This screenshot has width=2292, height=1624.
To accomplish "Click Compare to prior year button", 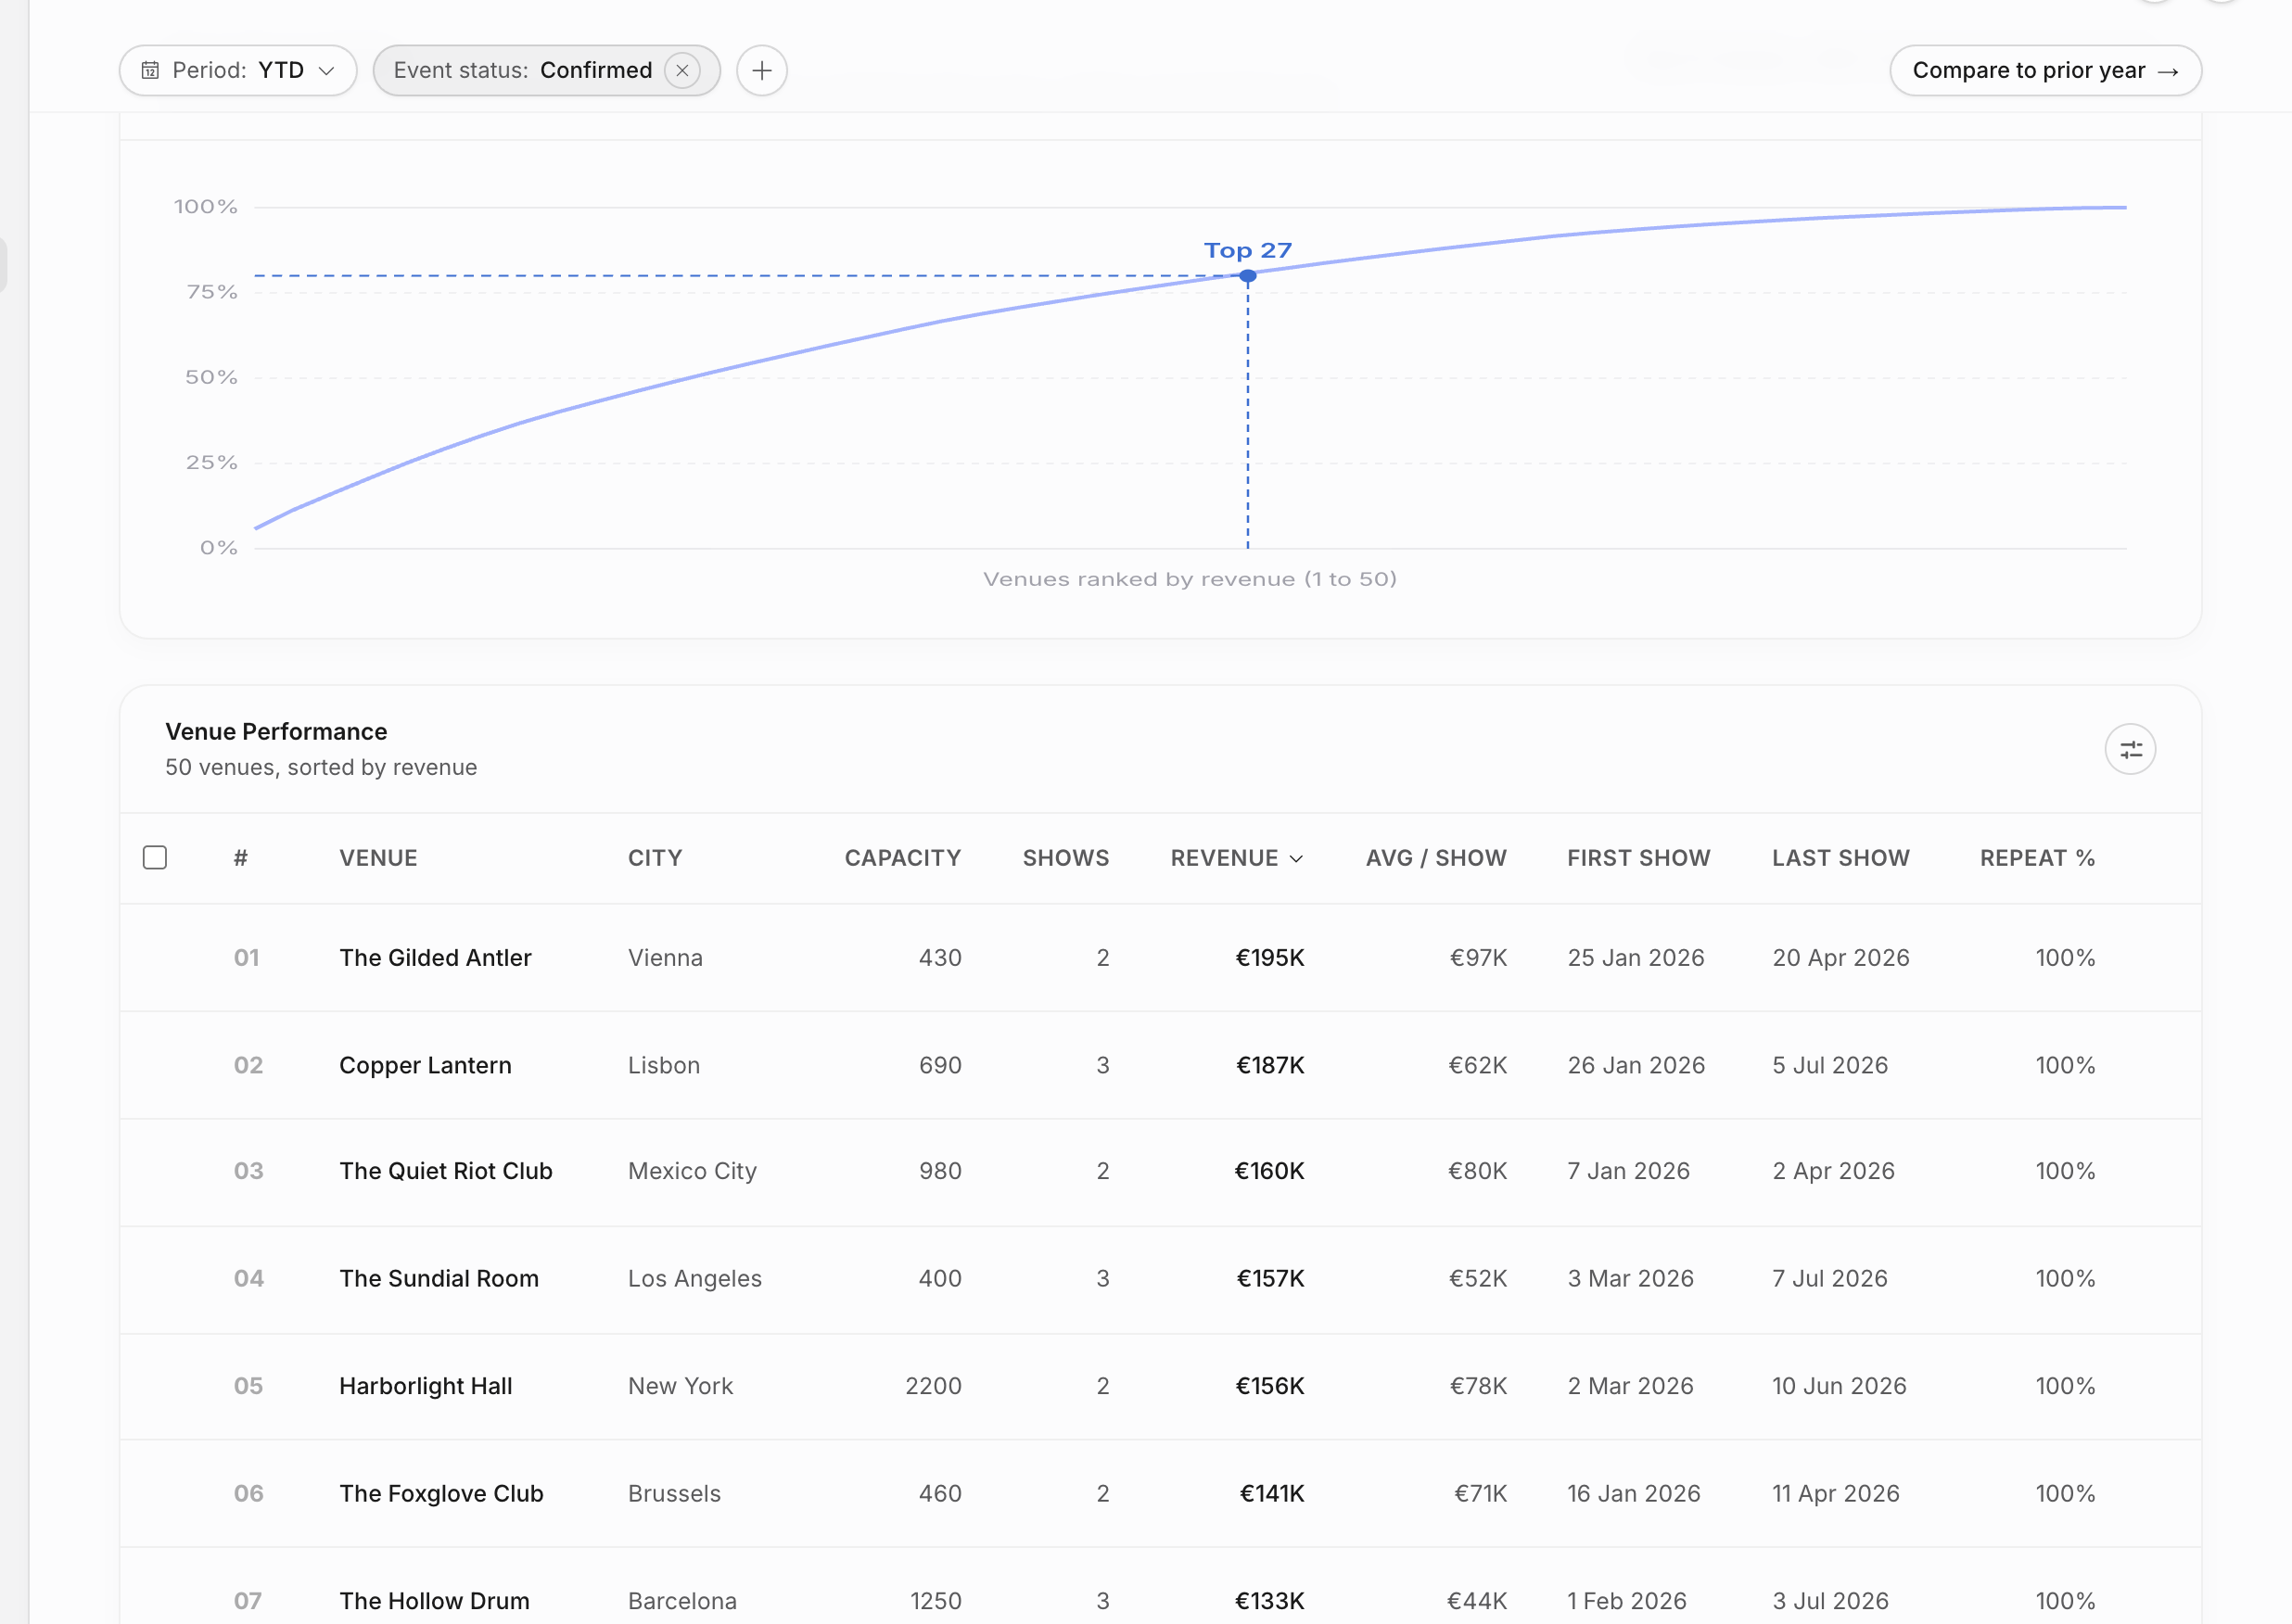I will (2045, 70).
